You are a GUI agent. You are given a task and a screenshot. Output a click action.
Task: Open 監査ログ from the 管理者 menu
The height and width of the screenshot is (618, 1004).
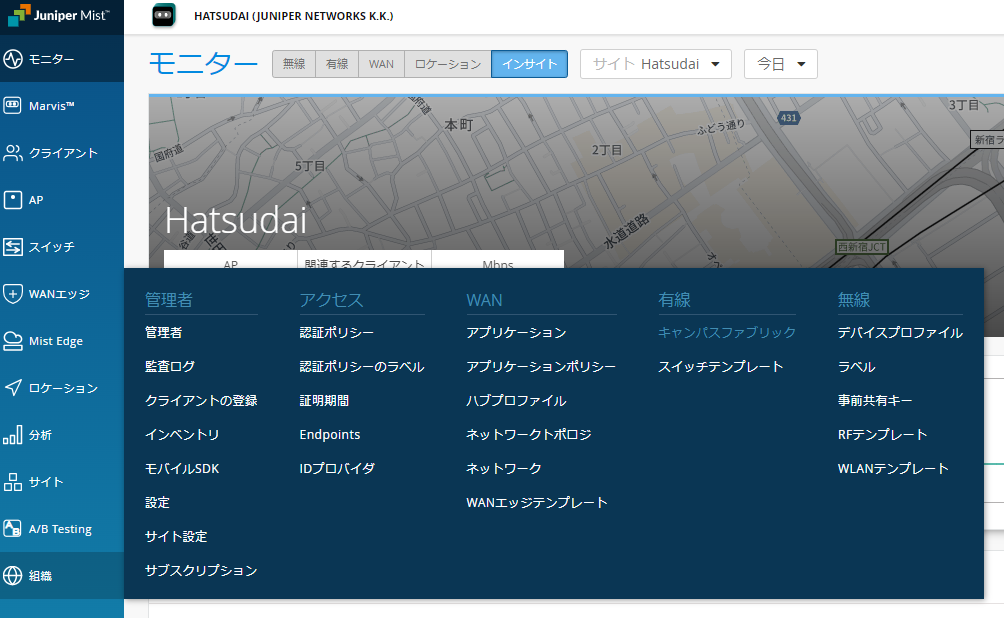pyautogui.click(x=170, y=367)
